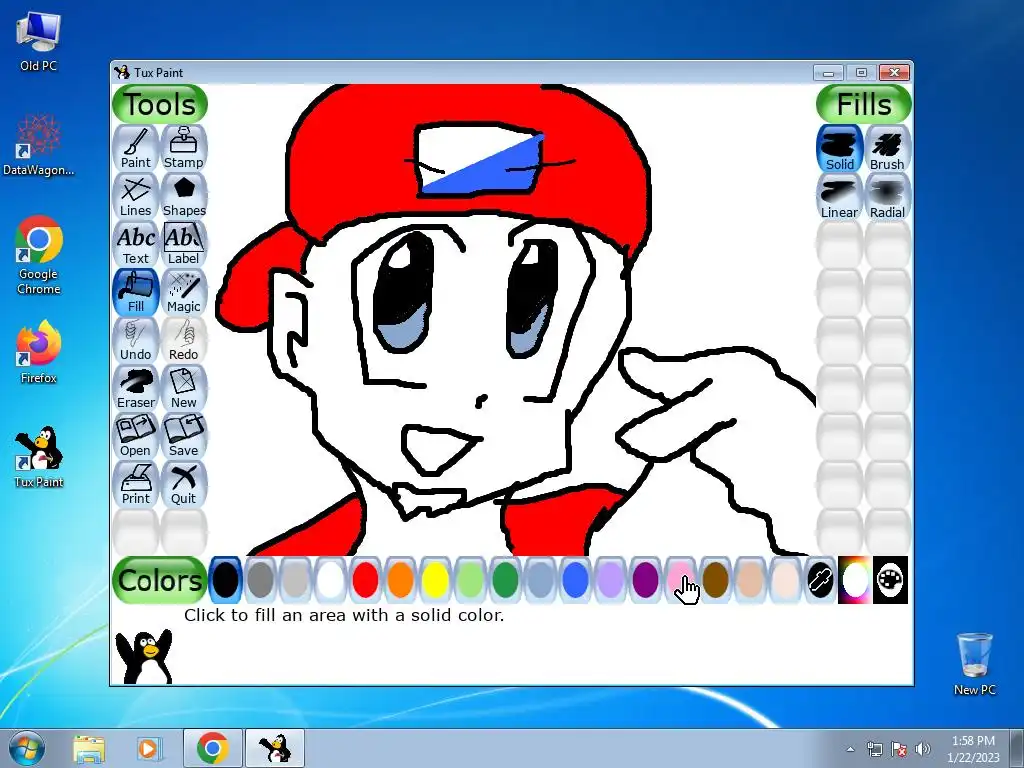The height and width of the screenshot is (768, 1024).
Task: Choose the Lines tool
Action: point(136,196)
